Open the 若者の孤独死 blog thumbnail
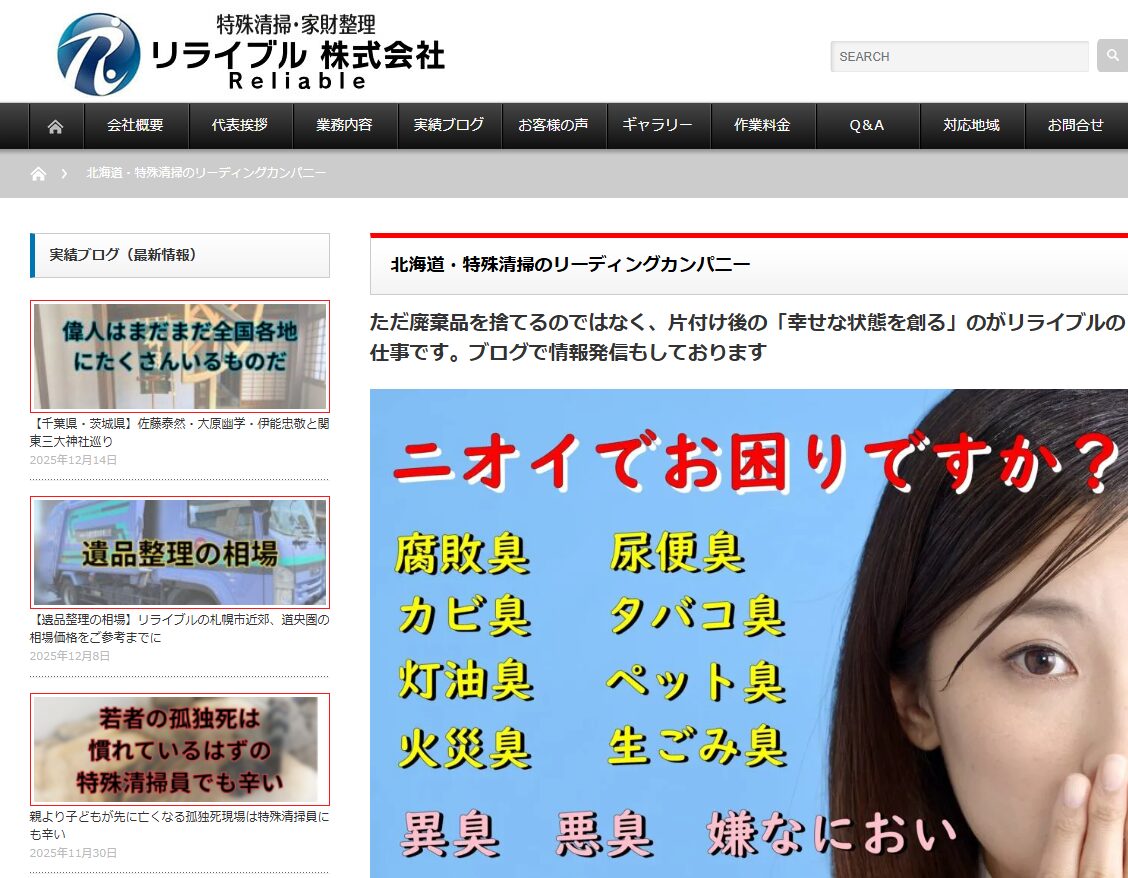Screen dimensions: 1128x878 [x=180, y=749]
